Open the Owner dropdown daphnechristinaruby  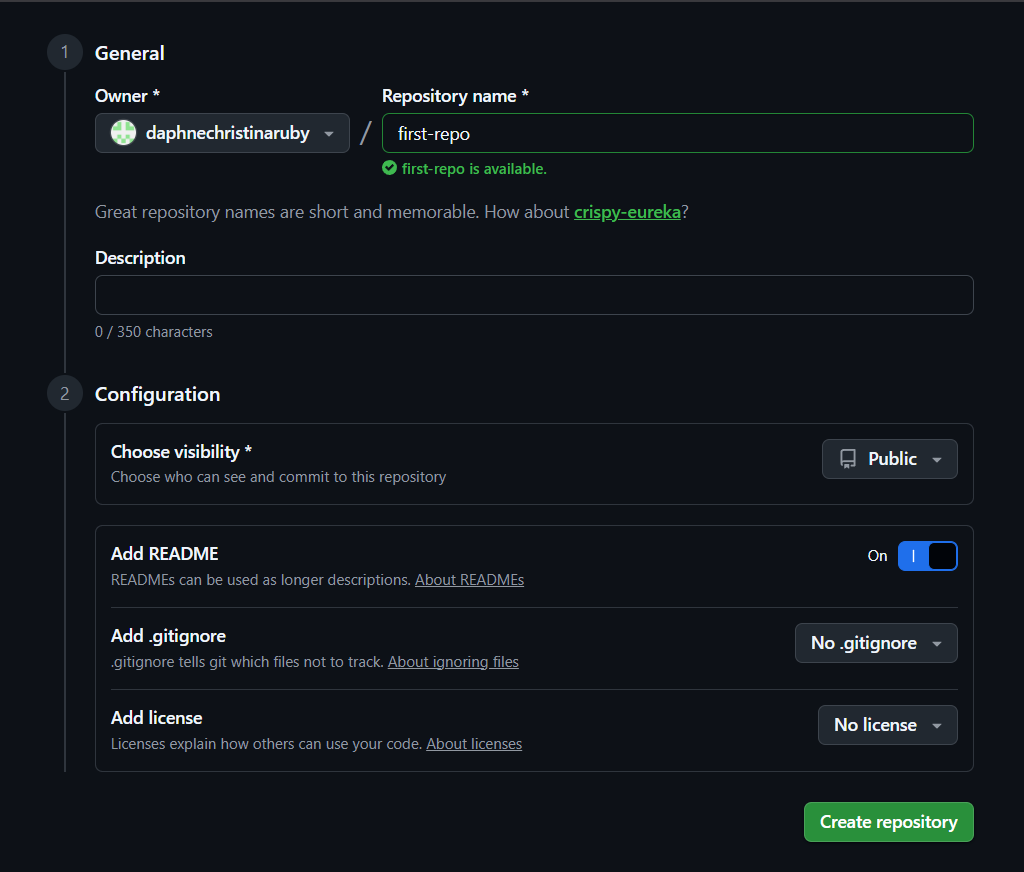click(222, 133)
